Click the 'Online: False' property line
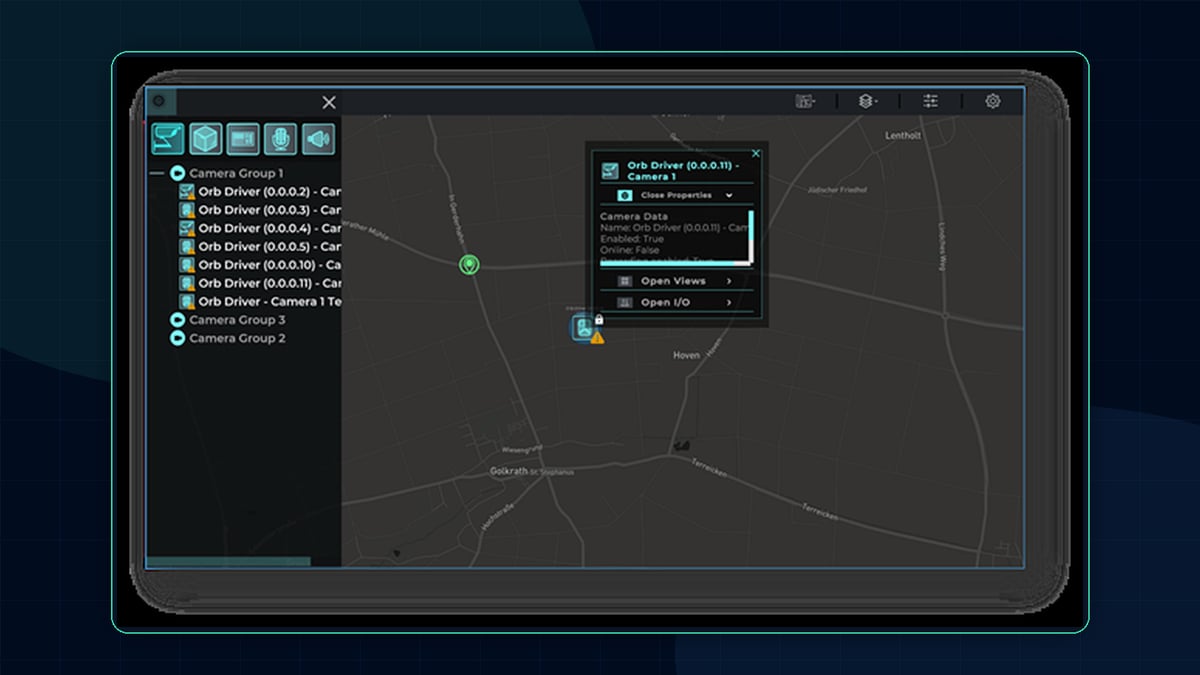Viewport: 1200px width, 675px height. pyautogui.click(x=632, y=250)
